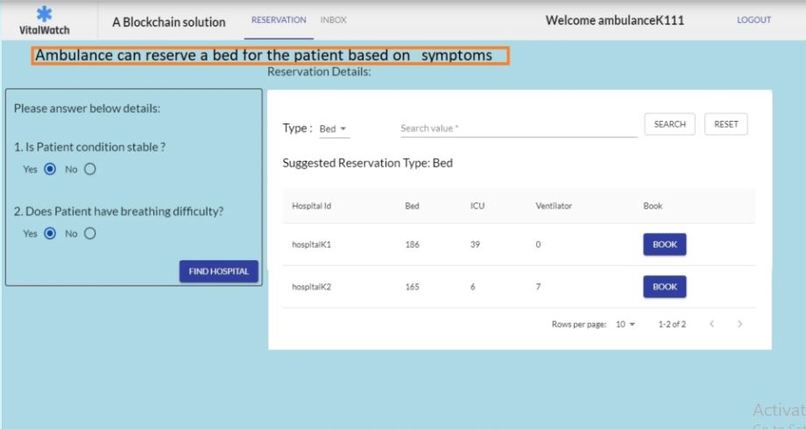Book a bed at hospitalK2
806x429 pixels.
pos(665,287)
